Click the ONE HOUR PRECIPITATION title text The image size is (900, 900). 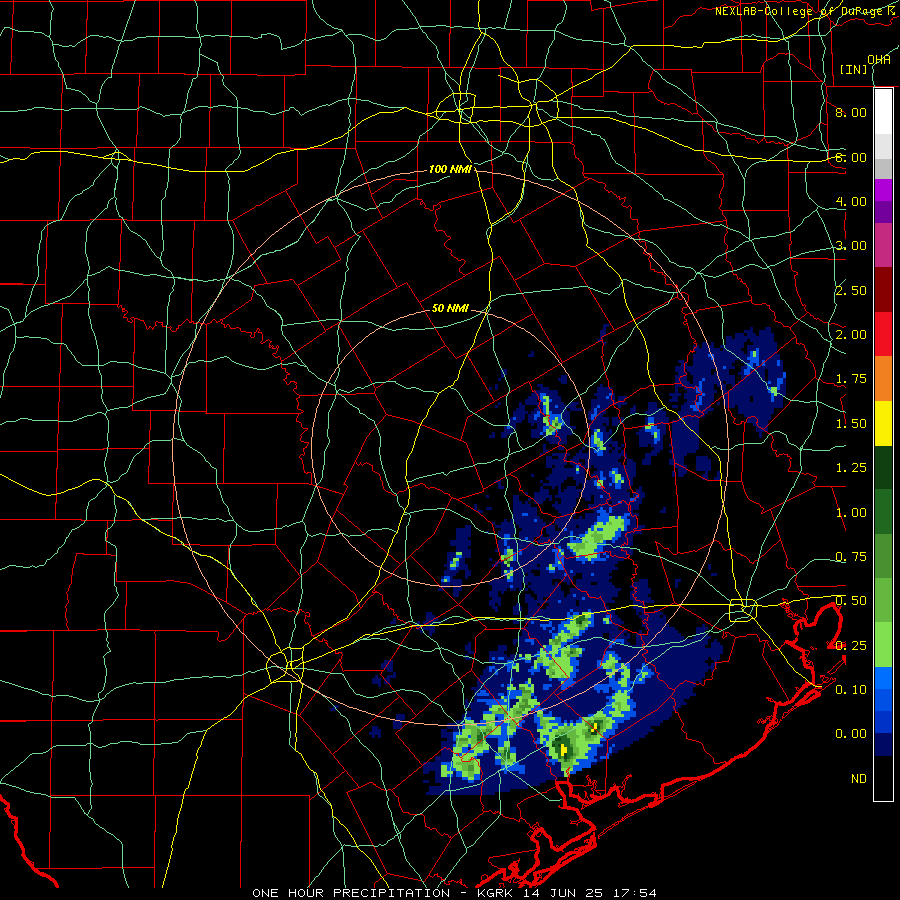coord(351,893)
